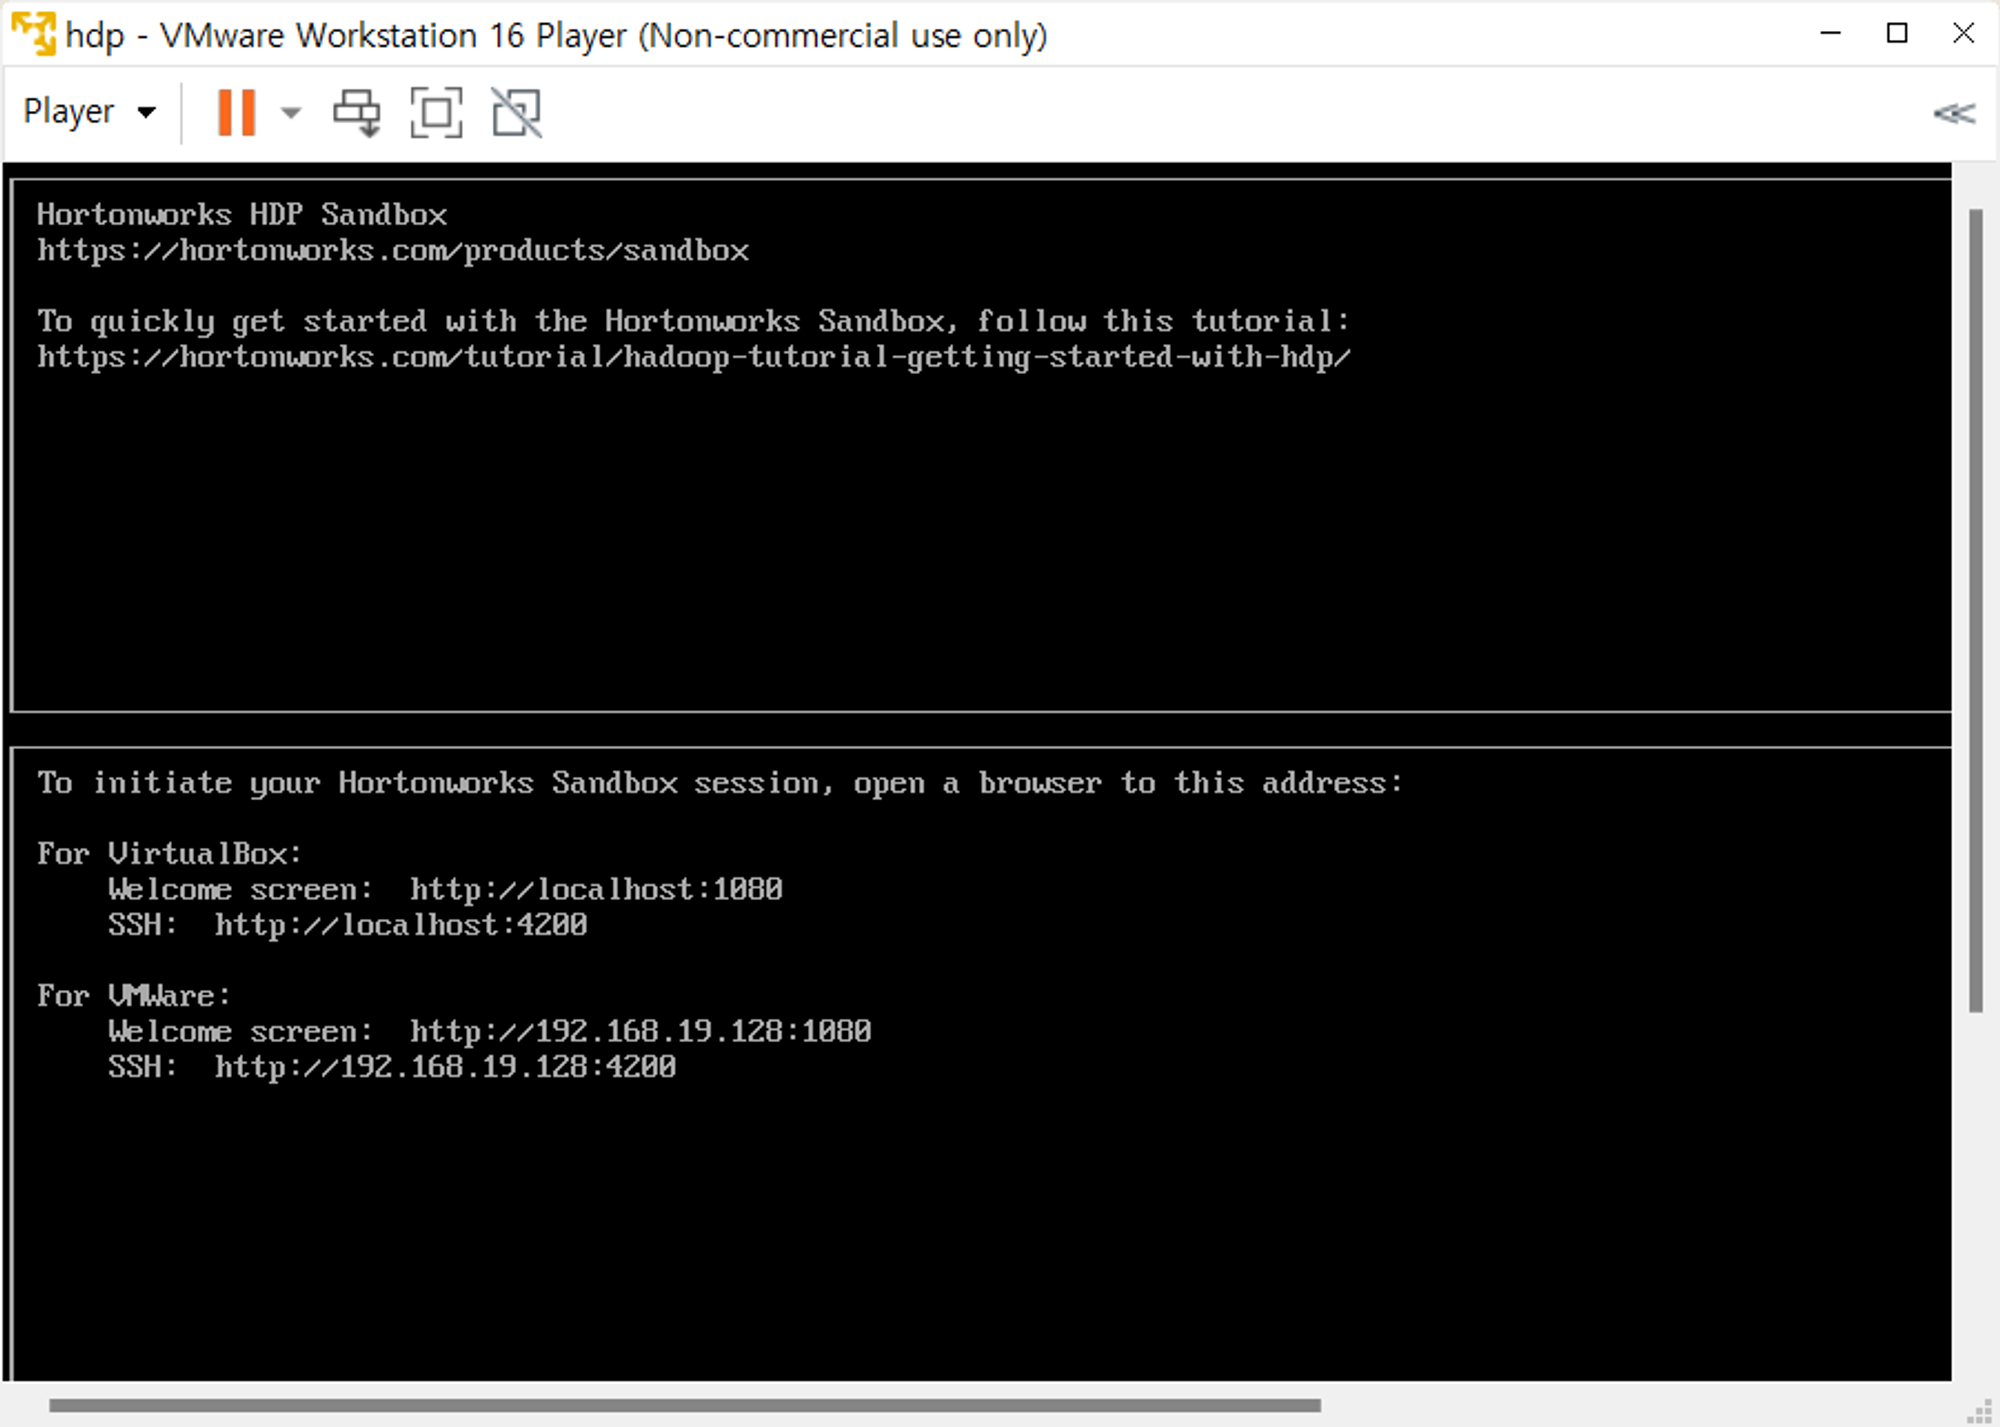The width and height of the screenshot is (2000, 1427).
Task: Collapse toolbar with the double chevron
Action: click(1954, 113)
